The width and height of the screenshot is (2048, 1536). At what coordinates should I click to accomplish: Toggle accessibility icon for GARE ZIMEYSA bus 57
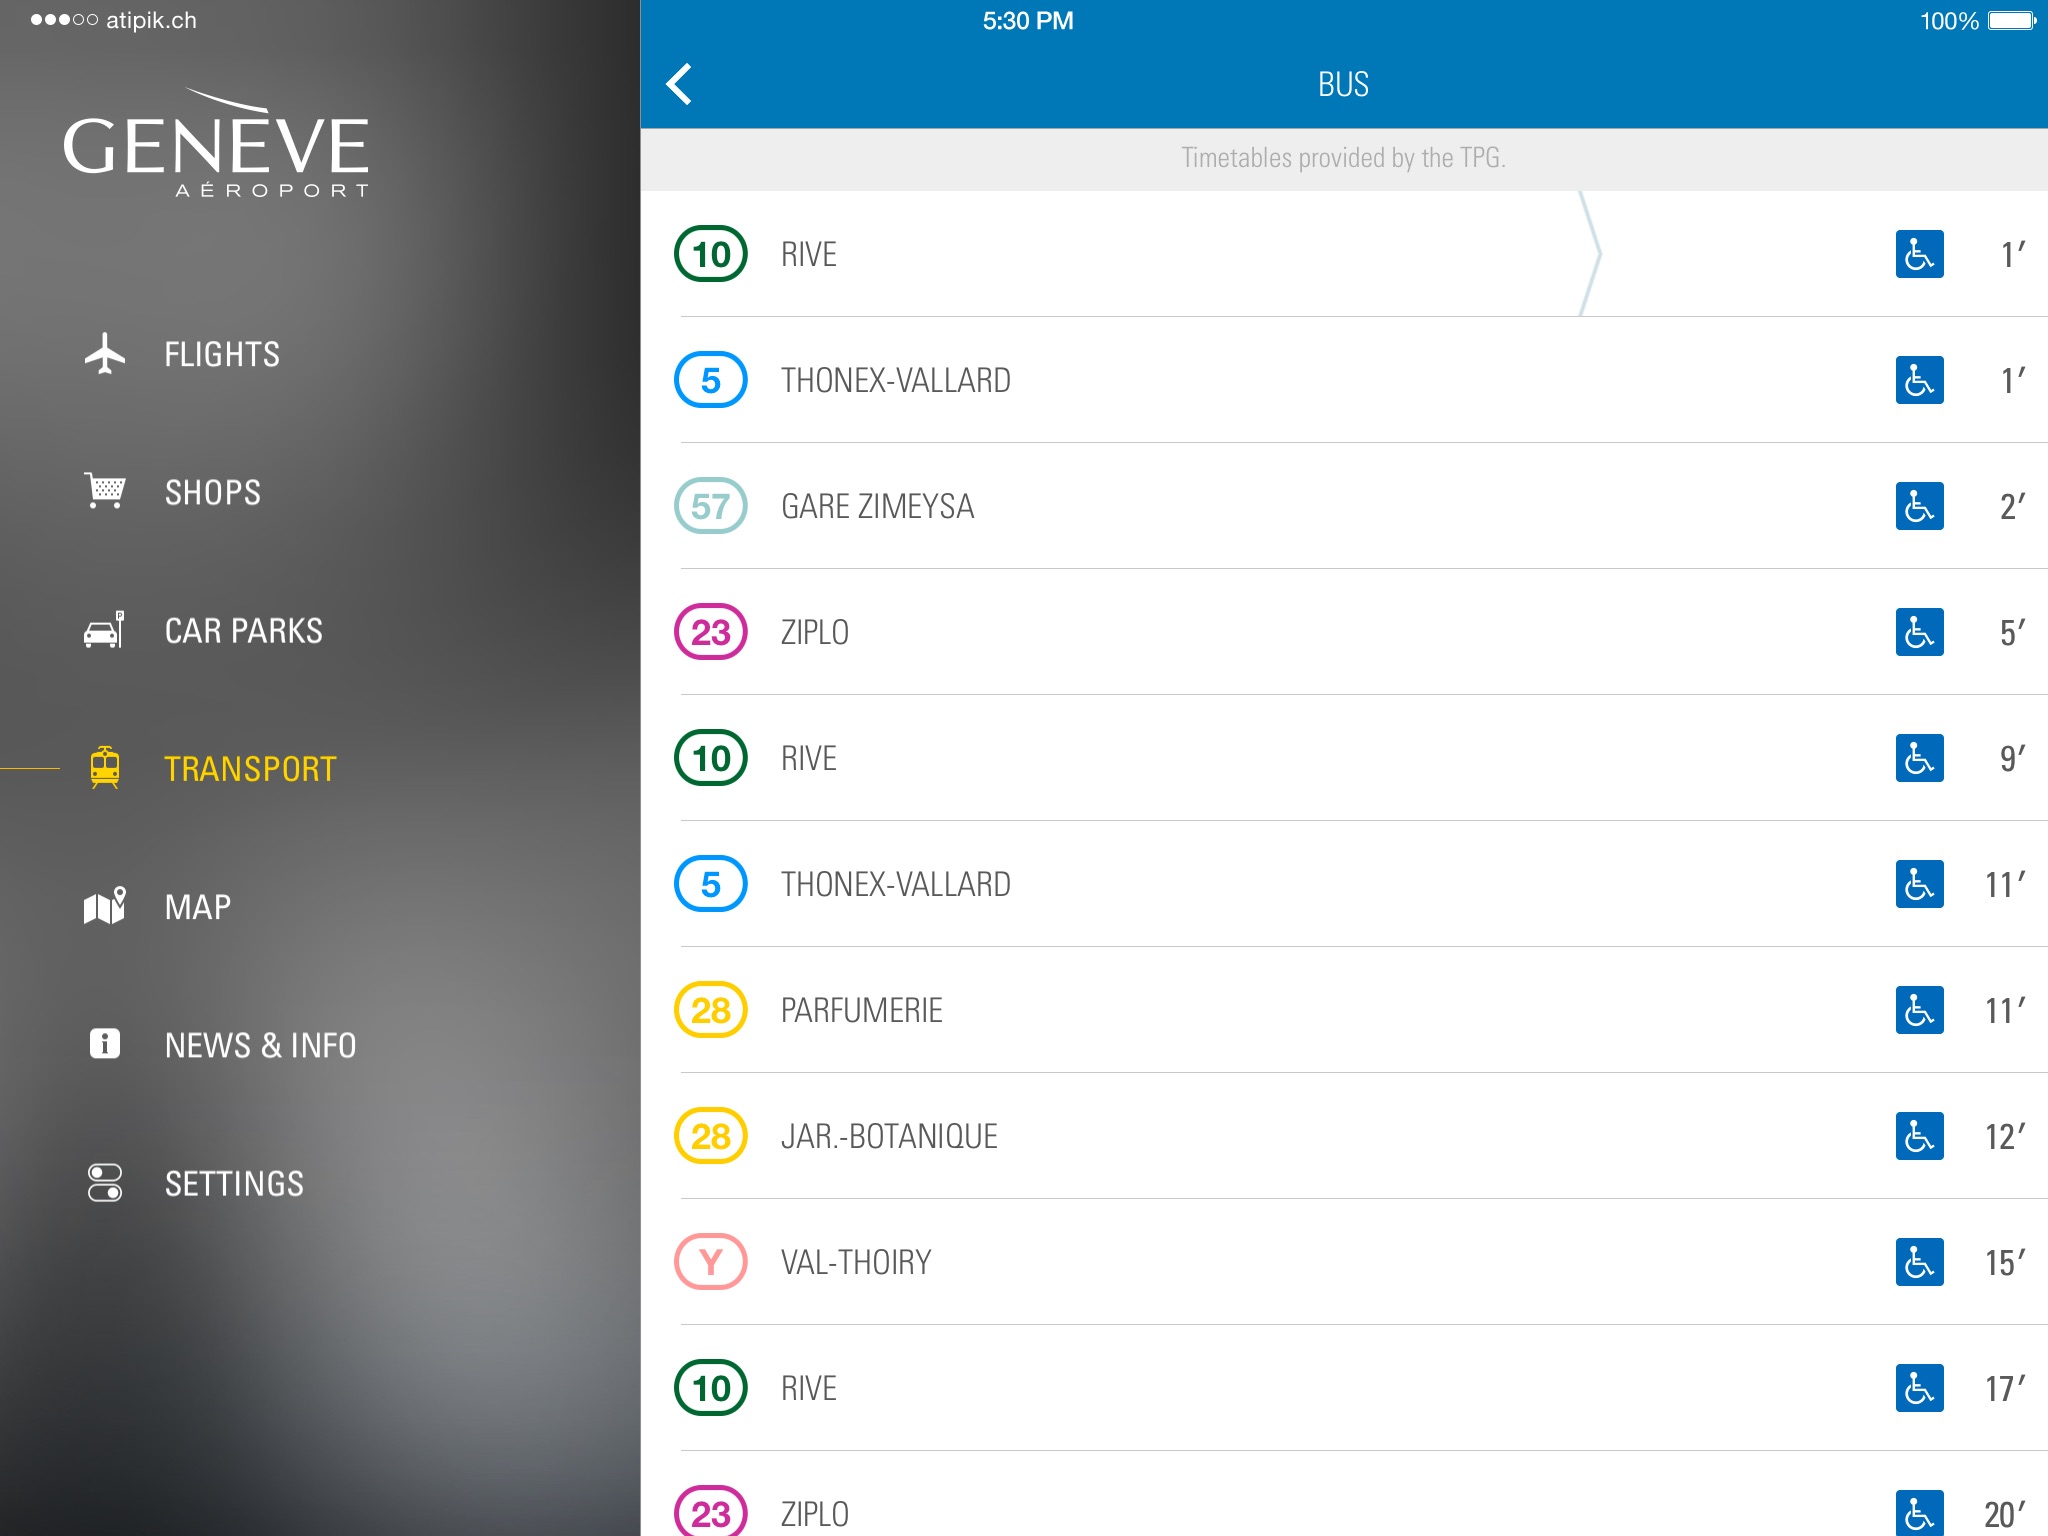pyautogui.click(x=1922, y=505)
